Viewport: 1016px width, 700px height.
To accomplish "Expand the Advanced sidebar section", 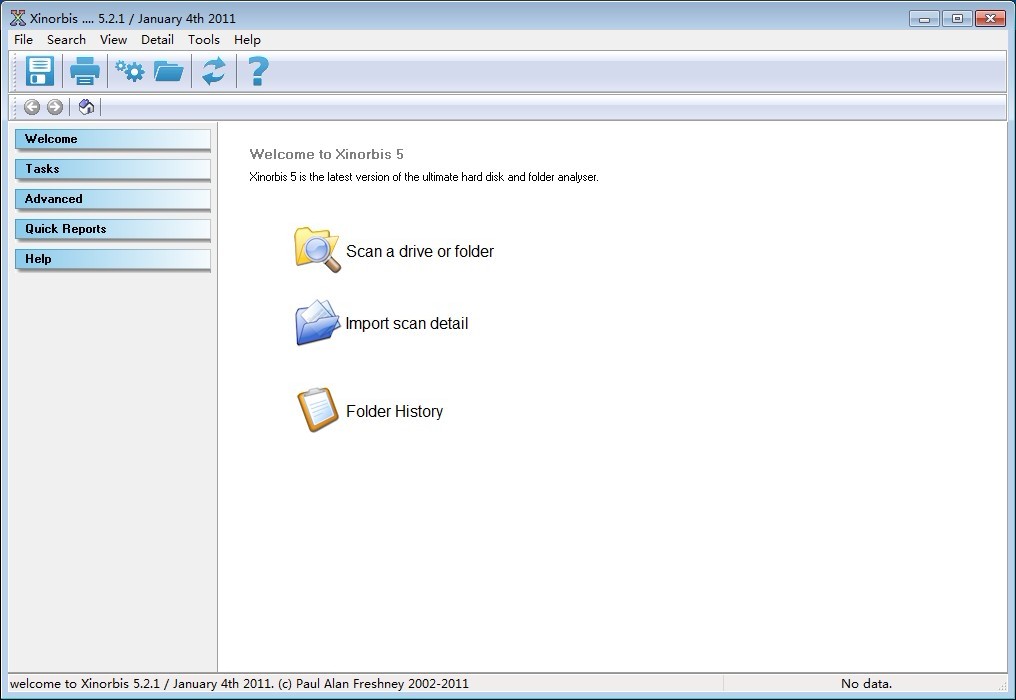I will pos(112,199).
